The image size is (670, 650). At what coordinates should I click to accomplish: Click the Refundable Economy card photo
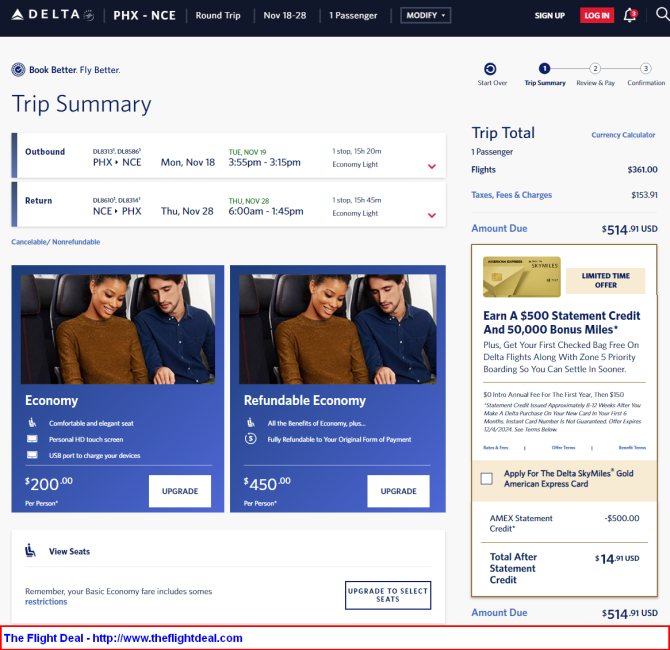point(338,329)
